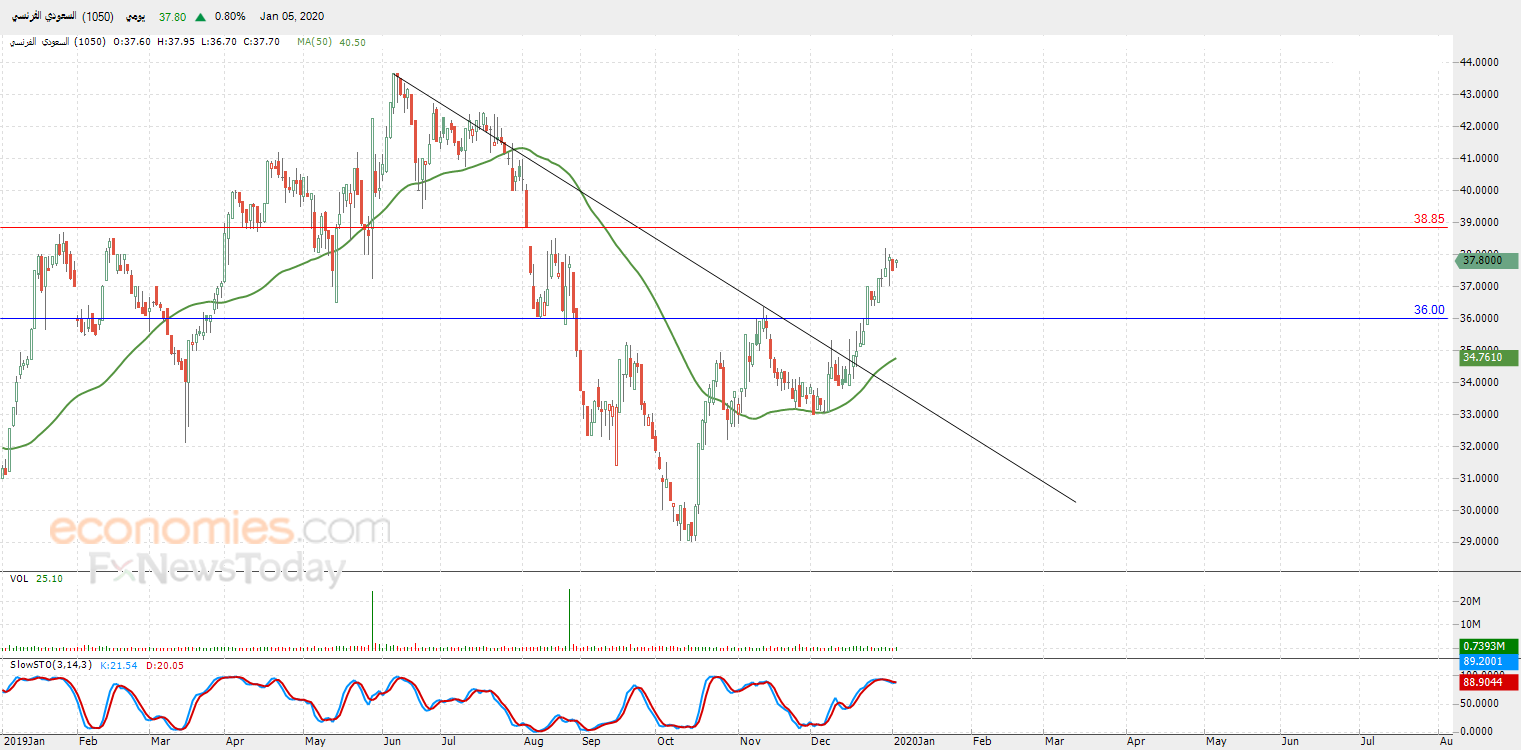This screenshot has width=1521, height=750.
Task: Click the 44.0000 price axis label
Action: pos(1480,62)
